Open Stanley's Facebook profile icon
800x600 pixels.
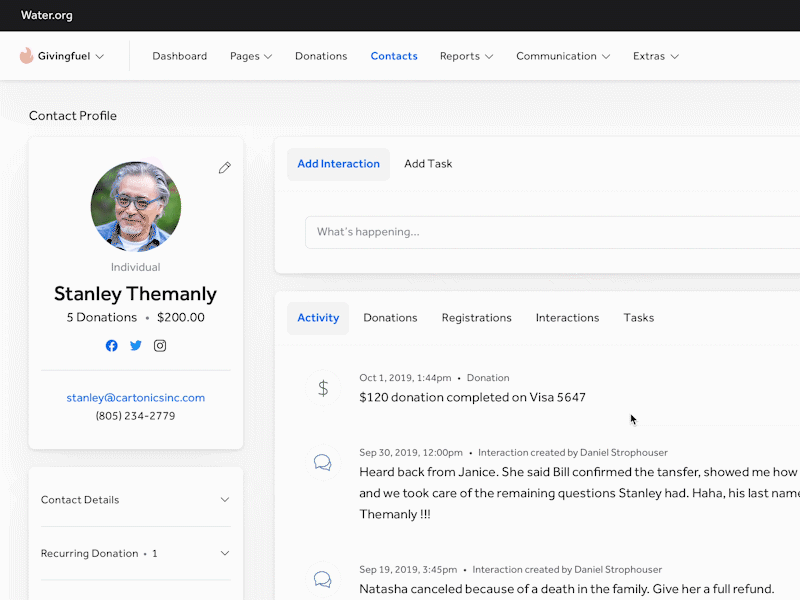[x=111, y=346]
